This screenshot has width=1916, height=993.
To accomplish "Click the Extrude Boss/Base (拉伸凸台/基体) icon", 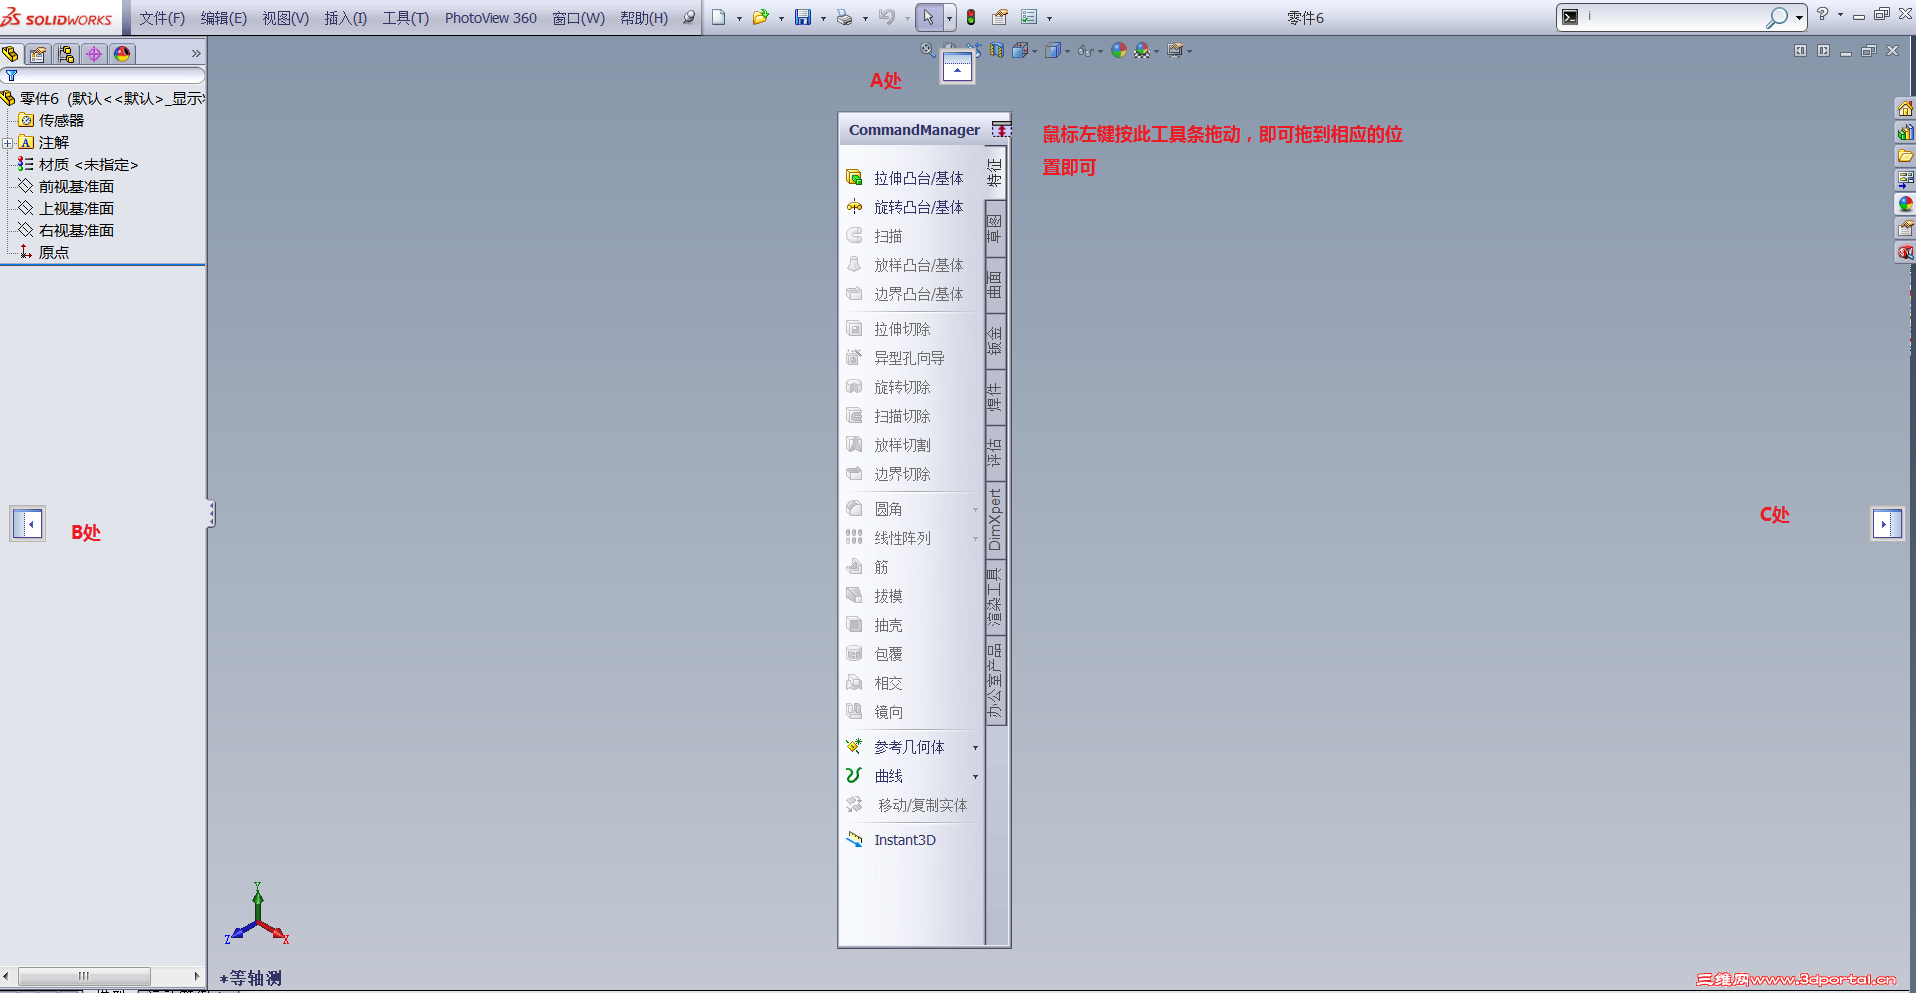I will coord(854,178).
